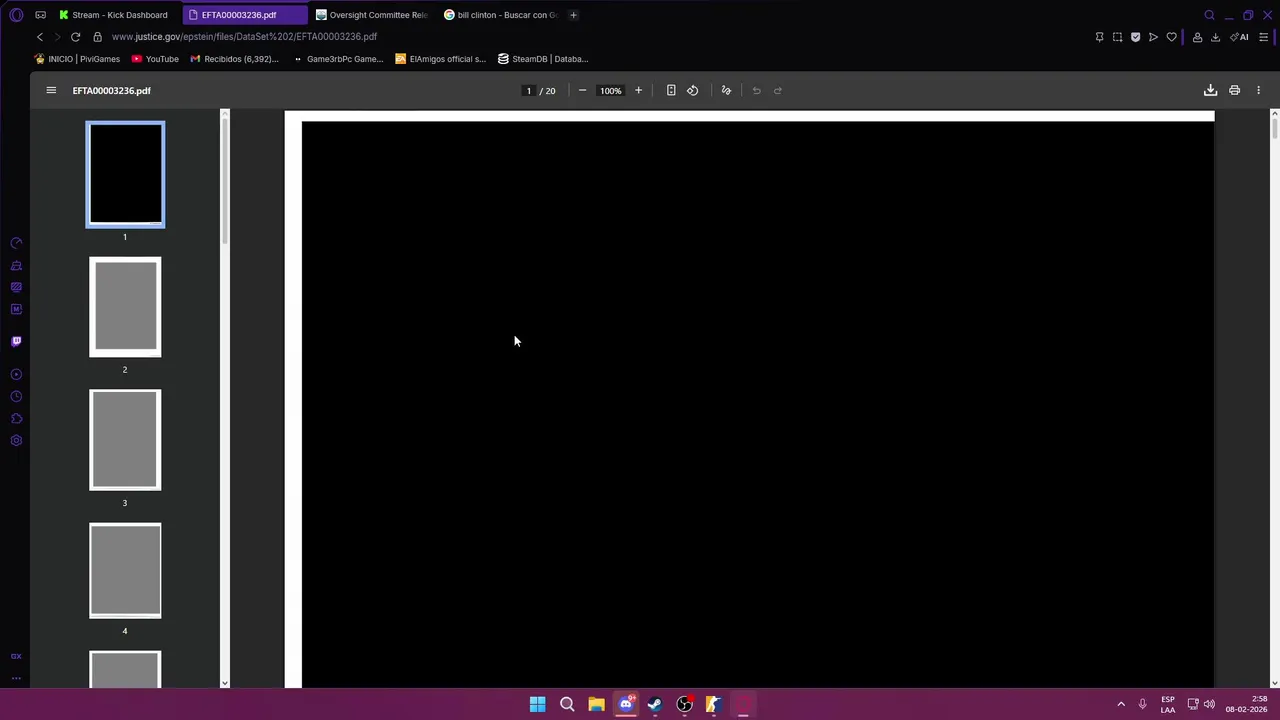
Task: Open the PDF annotation draw tool
Action: (x=726, y=90)
